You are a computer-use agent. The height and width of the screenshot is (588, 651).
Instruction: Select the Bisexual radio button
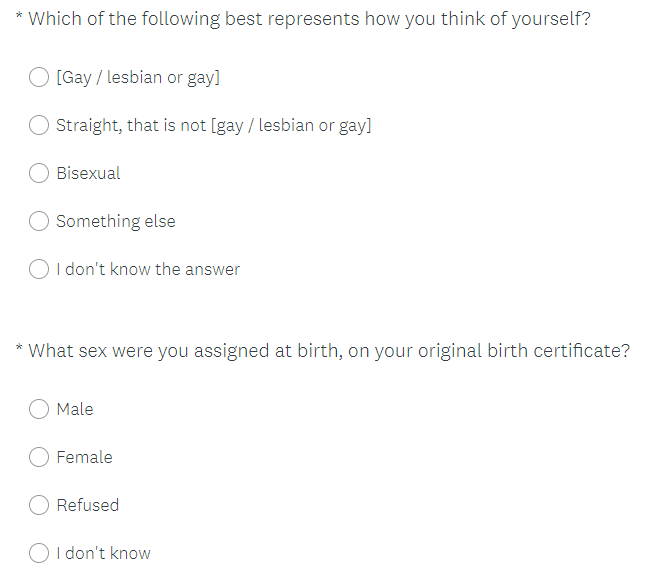[x=39, y=173]
